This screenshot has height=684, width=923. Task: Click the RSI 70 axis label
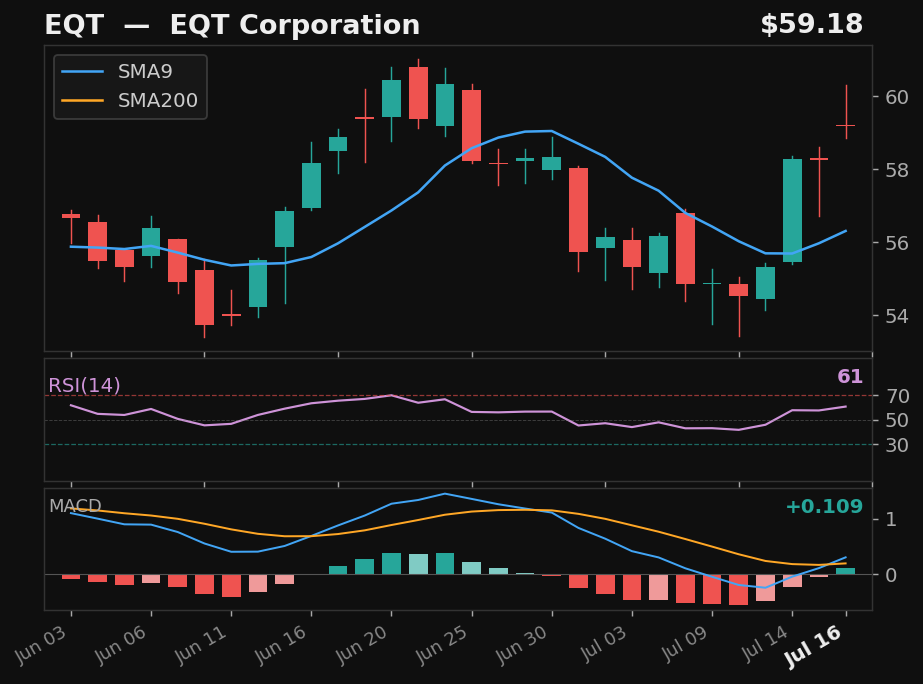click(x=897, y=396)
